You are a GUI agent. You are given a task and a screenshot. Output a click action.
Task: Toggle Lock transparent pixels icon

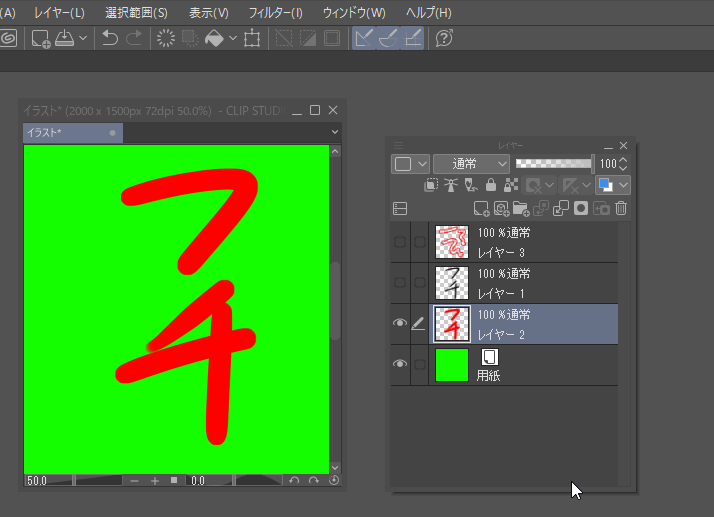click(511, 185)
